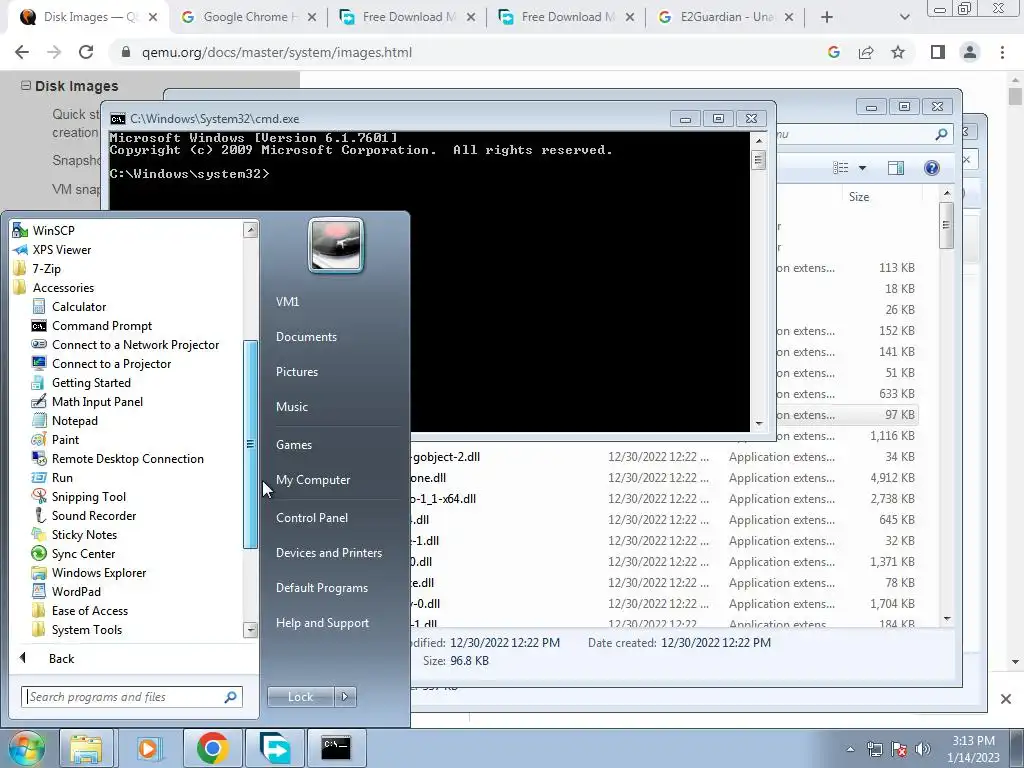Image resolution: width=1024 pixels, height=768 pixels.
Task: Open Free Download Manager taskbar icon
Action: [275, 748]
